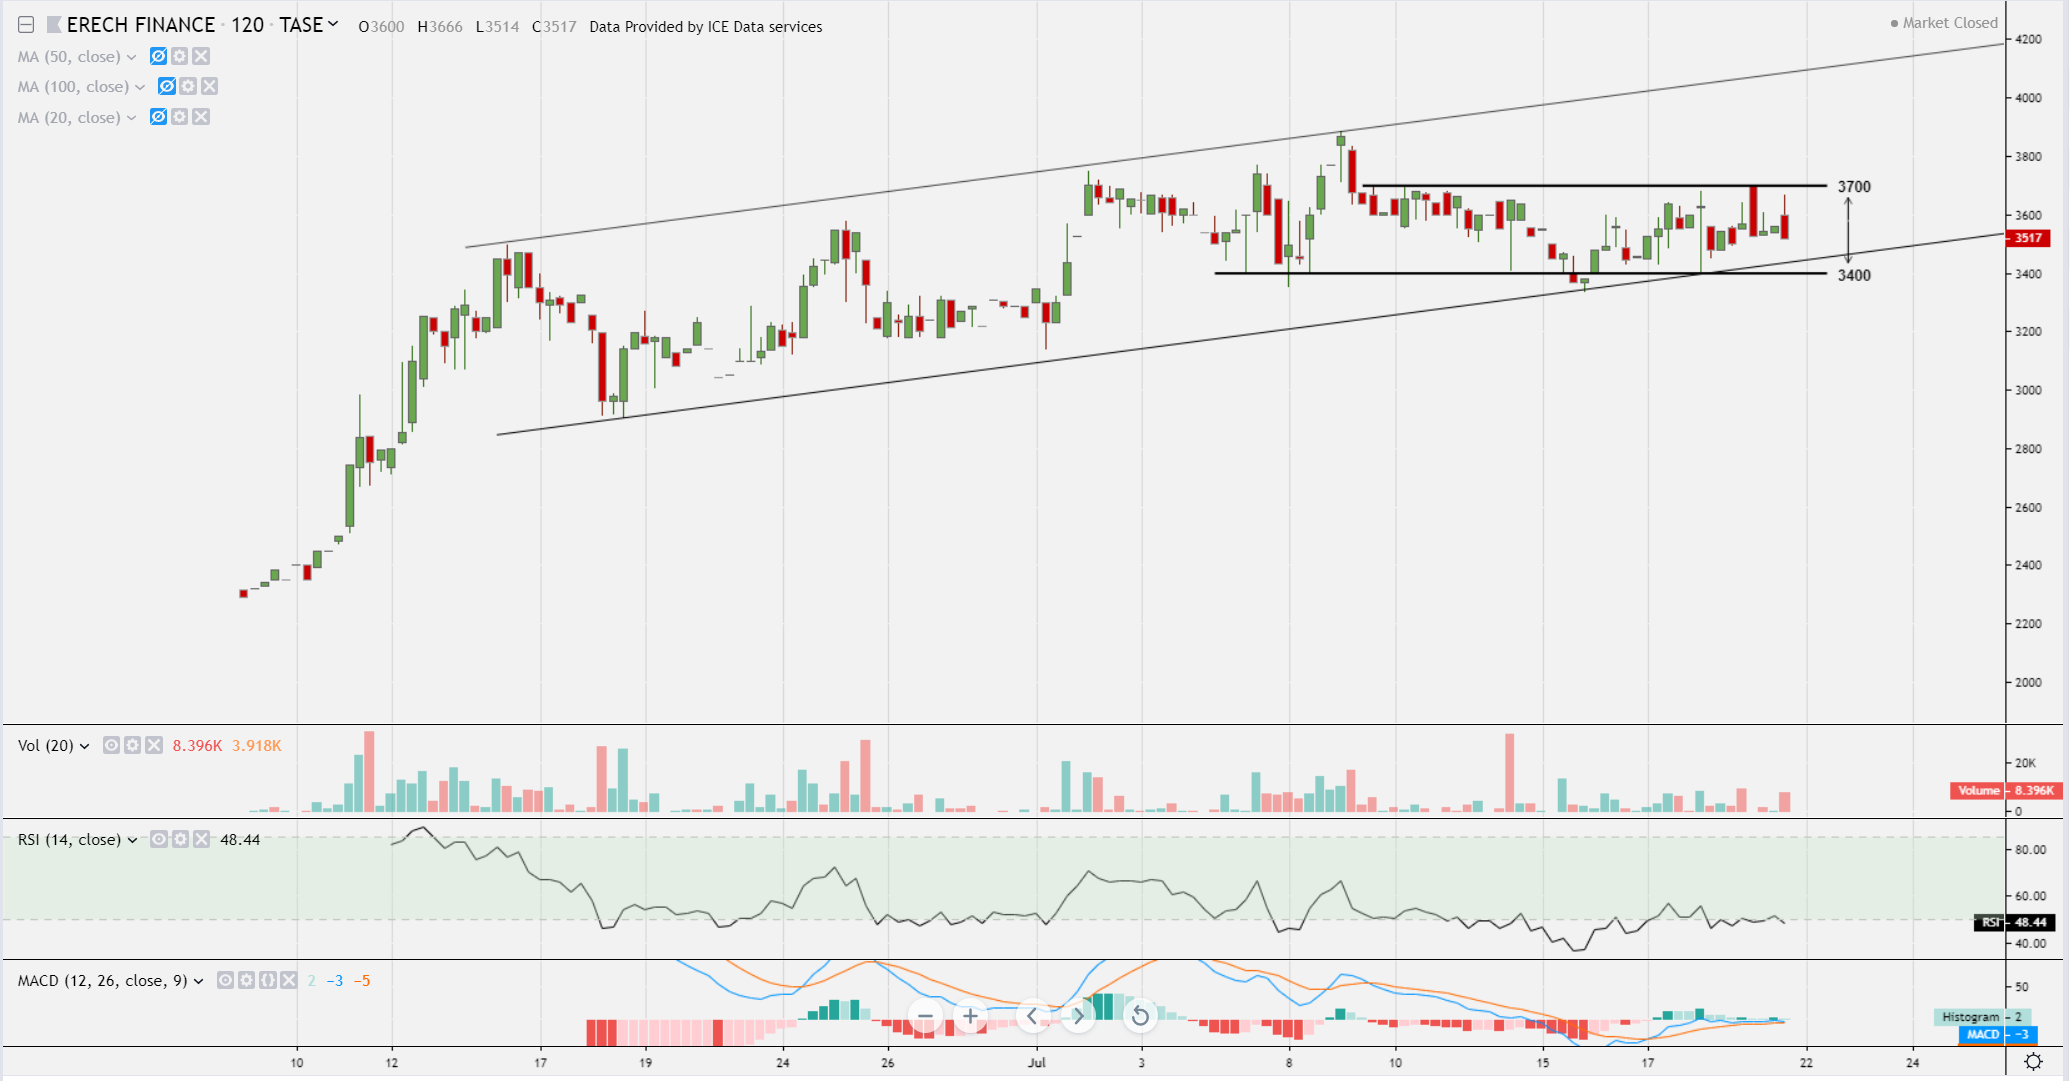Hide the RSI indicator with eye icon
This screenshot has width=2070, height=1081.
click(x=159, y=839)
